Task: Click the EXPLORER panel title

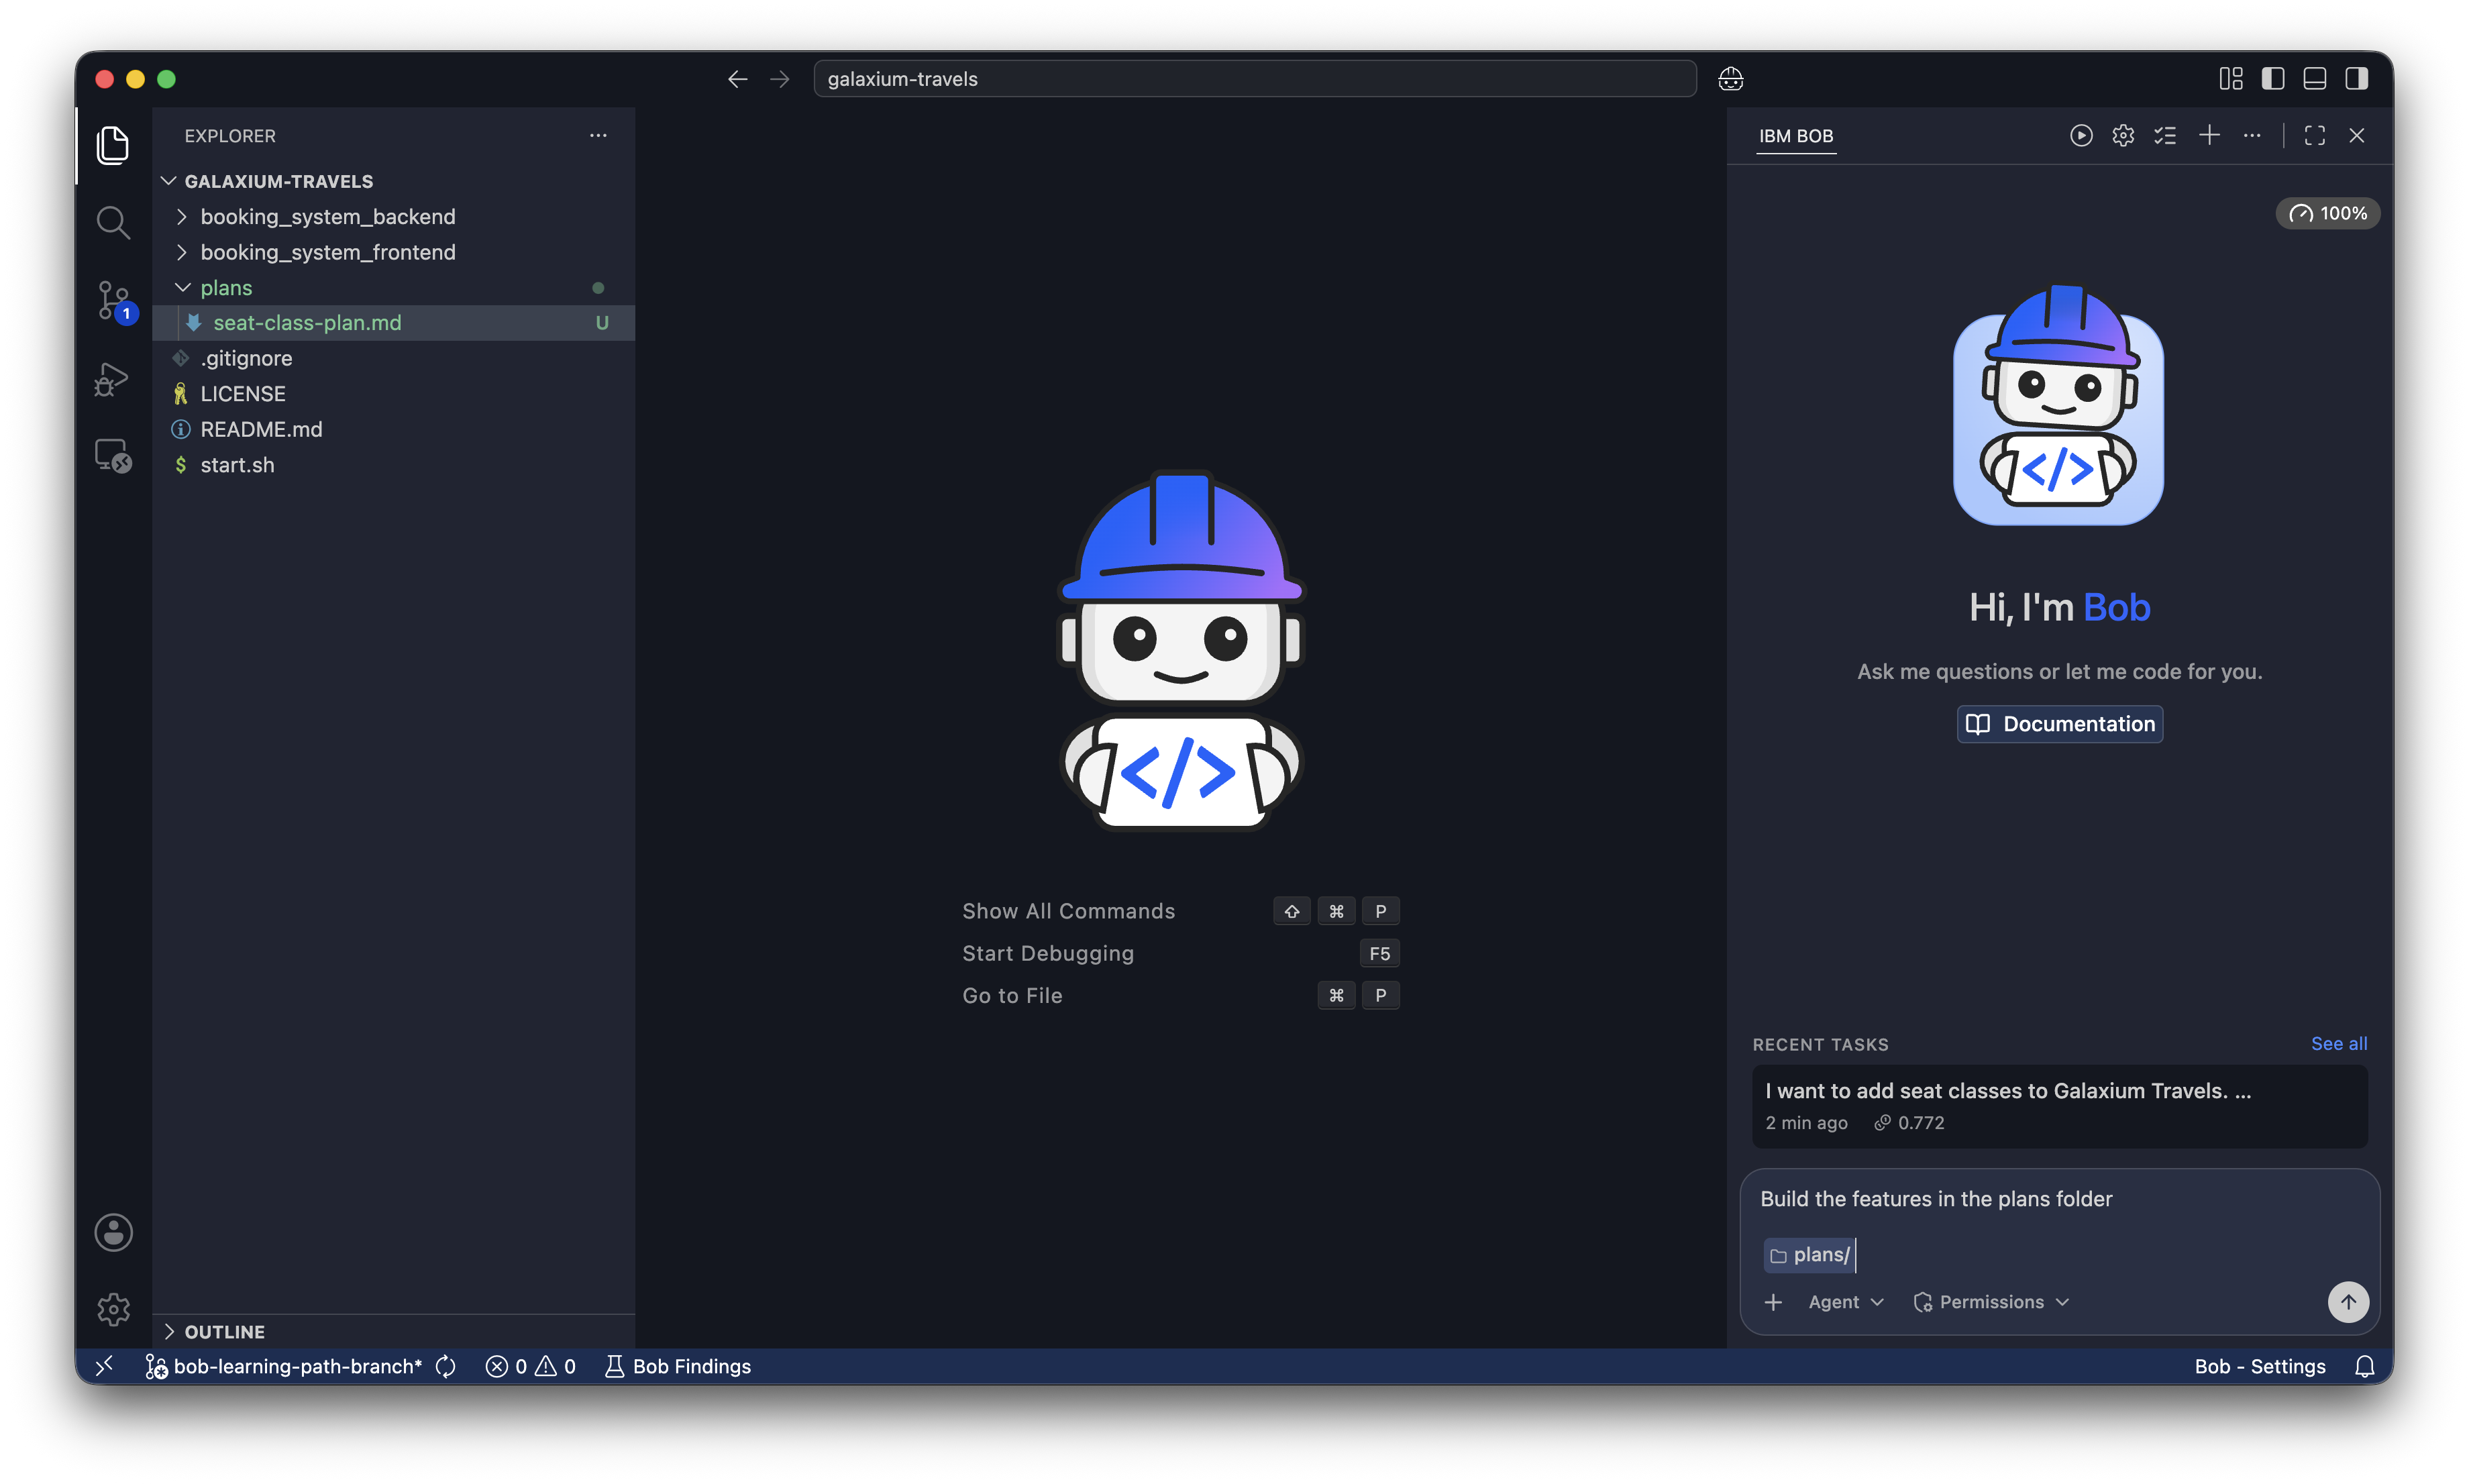Action: point(230,136)
